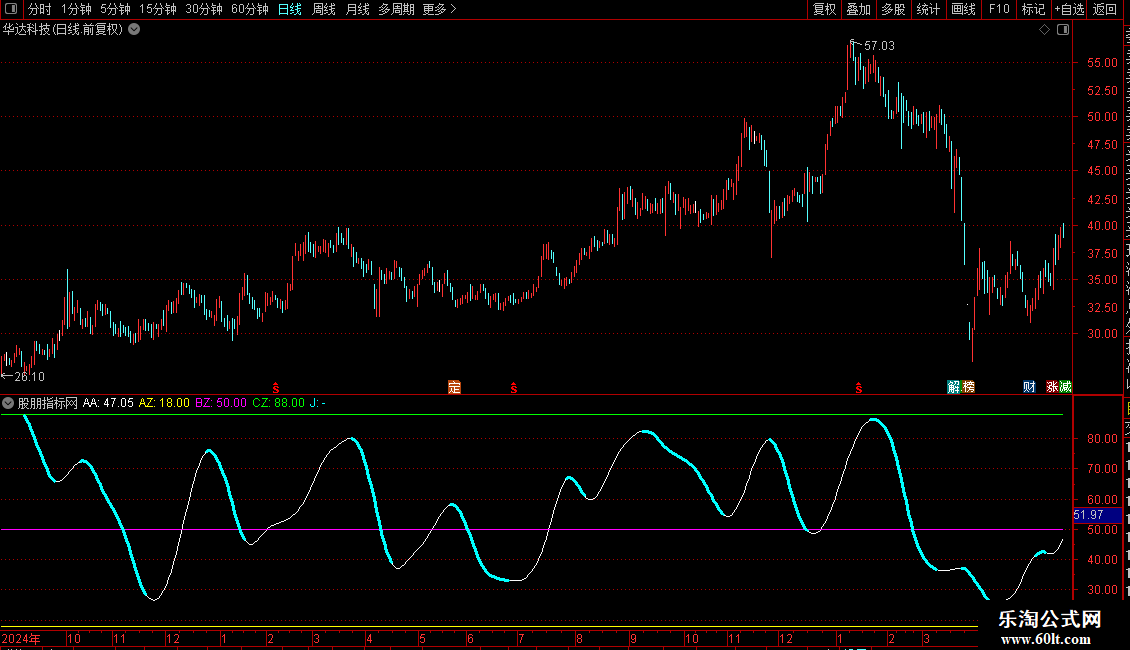Select the 日线 daily tab
The image size is (1130, 650).
[x=290, y=9]
